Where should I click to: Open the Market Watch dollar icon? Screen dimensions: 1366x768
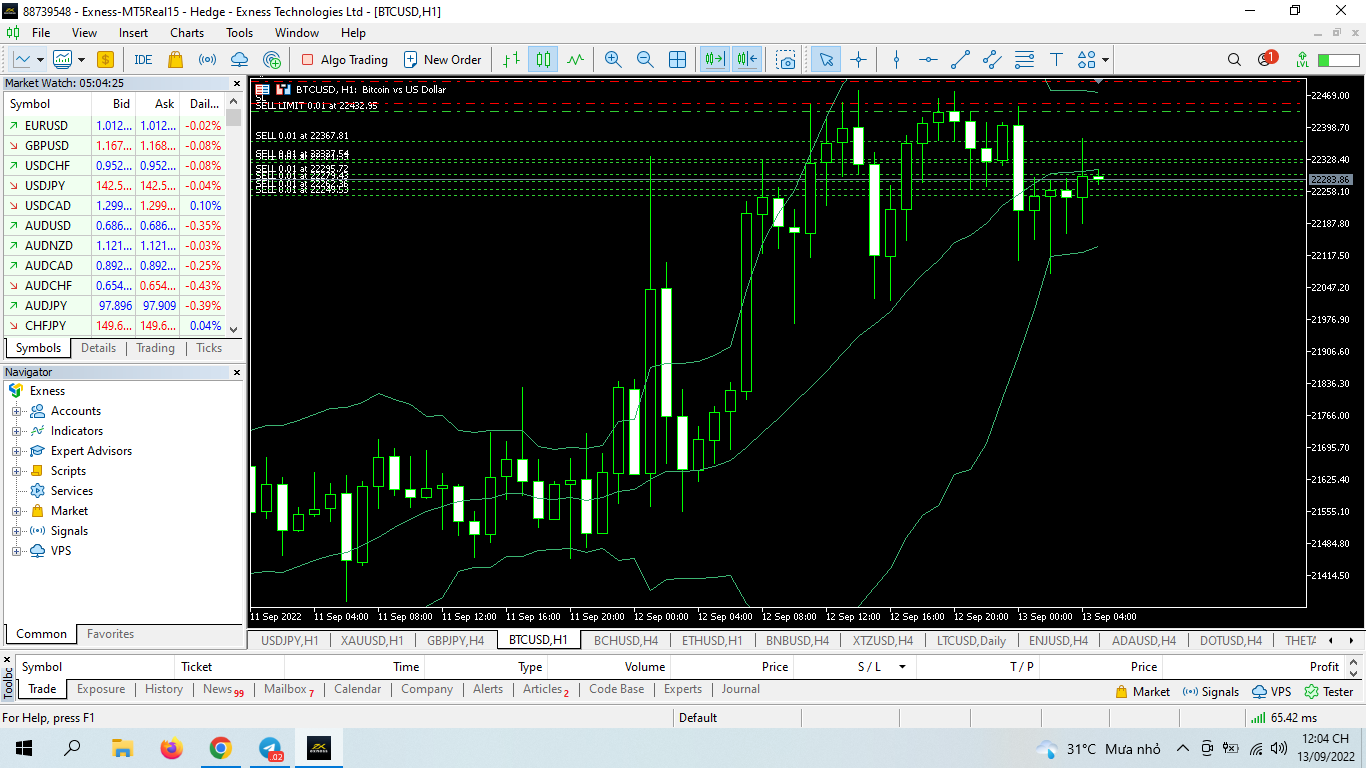[105, 59]
